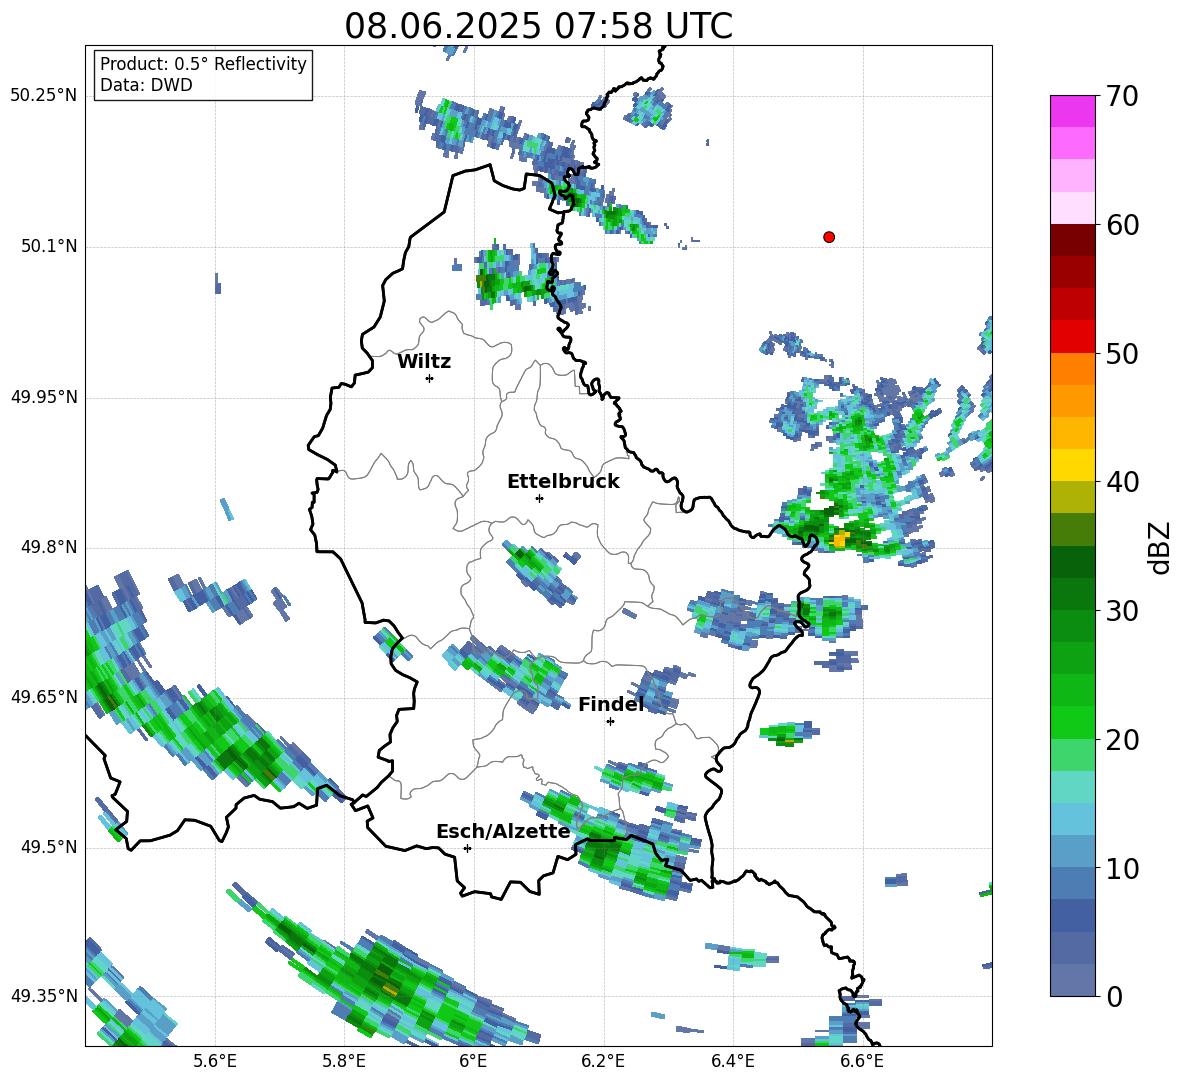This screenshot has height=1081, width=1184.
Task: Pick the yellow colorbar swatch above 40
Action: pos(1072,465)
